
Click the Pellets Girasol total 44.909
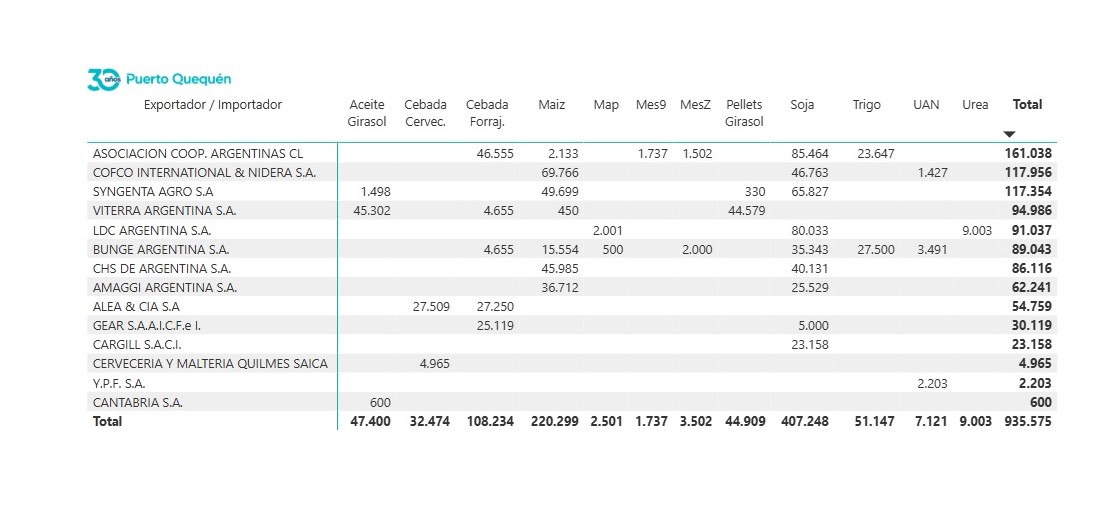click(745, 421)
